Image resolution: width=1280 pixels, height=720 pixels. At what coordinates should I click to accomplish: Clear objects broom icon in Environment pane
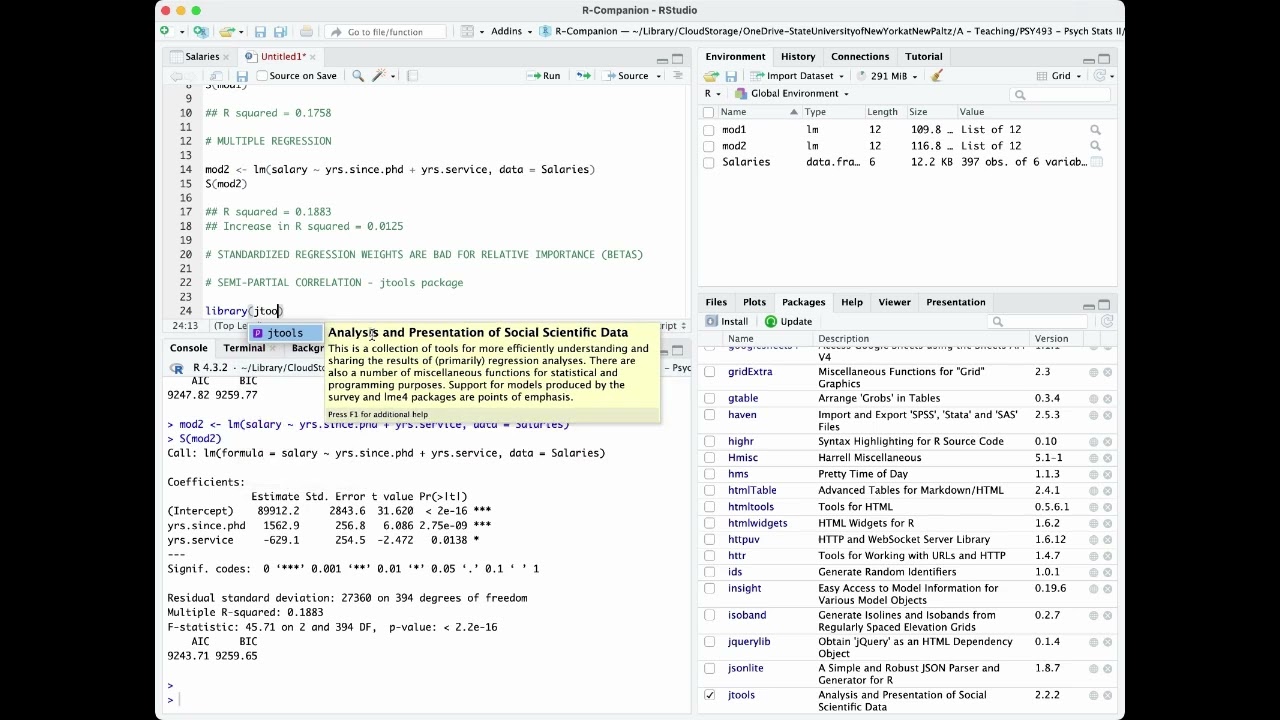click(937, 76)
